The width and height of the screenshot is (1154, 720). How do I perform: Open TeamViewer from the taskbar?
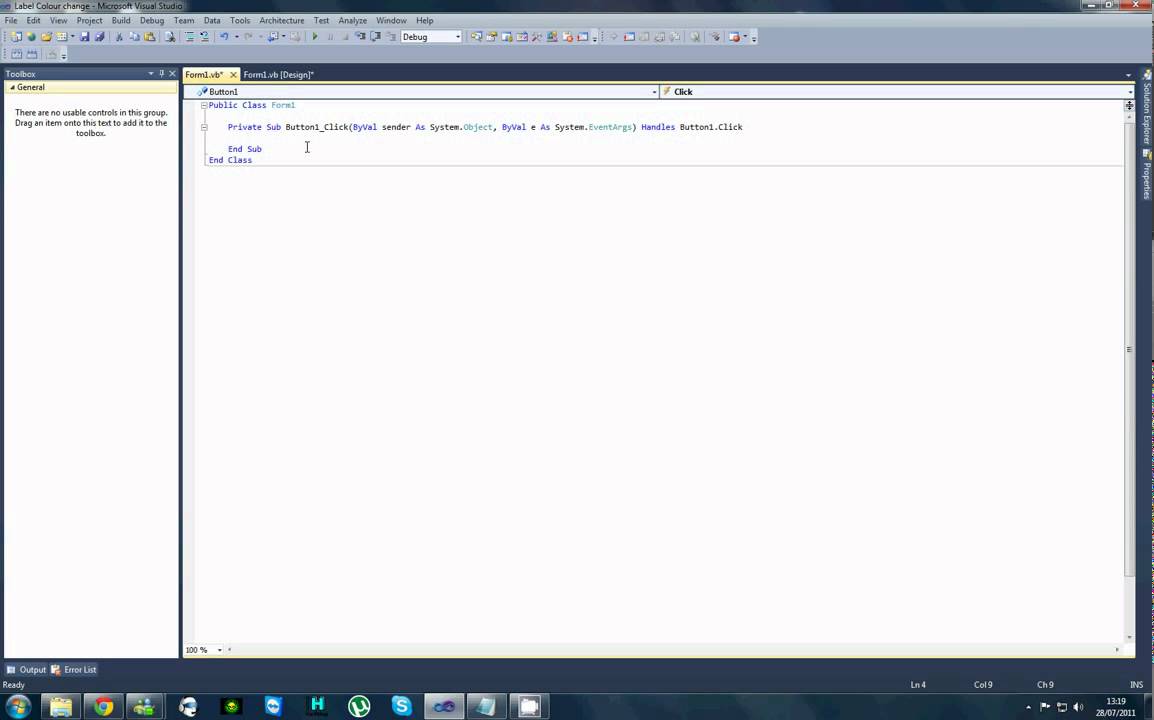tap(273, 707)
